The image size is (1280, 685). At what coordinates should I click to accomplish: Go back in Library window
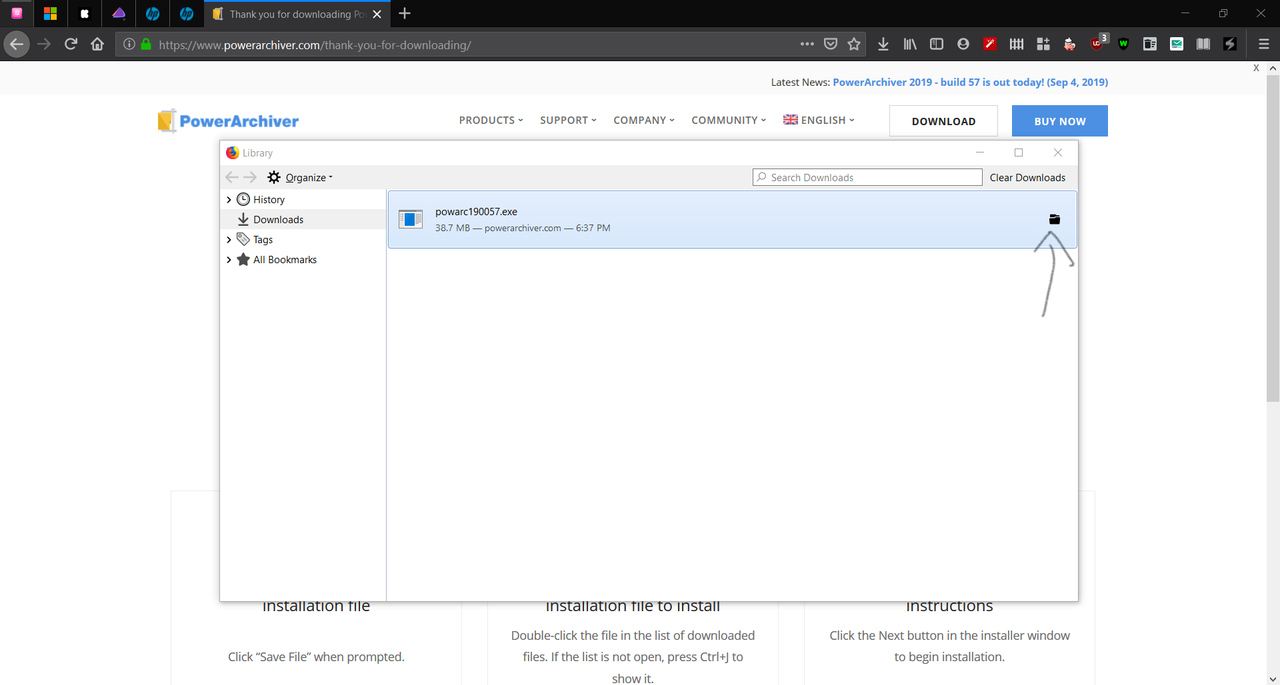pos(232,177)
